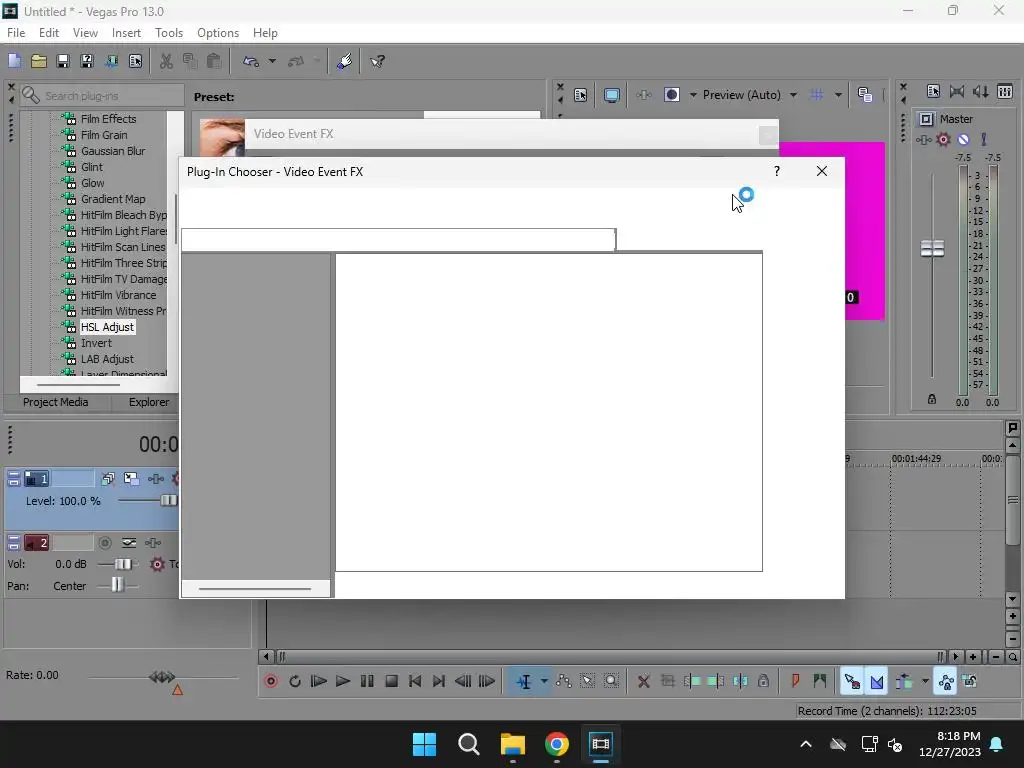Viewport: 1024px width, 768px height.
Task: Select the Film Effects plug-in
Action: (108, 119)
